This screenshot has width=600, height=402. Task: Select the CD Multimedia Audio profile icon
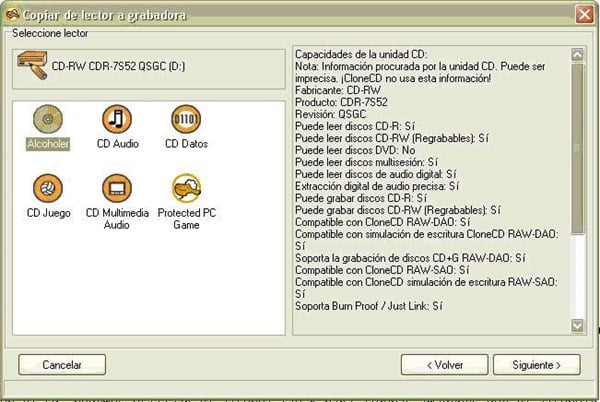[x=117, y=188]
